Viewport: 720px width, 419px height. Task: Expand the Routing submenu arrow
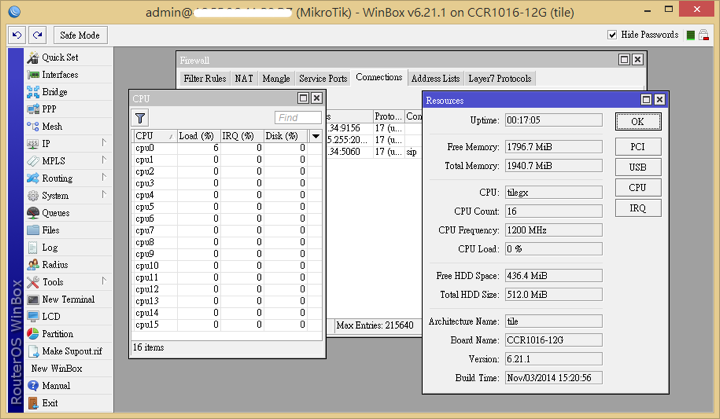pos(104,177)
